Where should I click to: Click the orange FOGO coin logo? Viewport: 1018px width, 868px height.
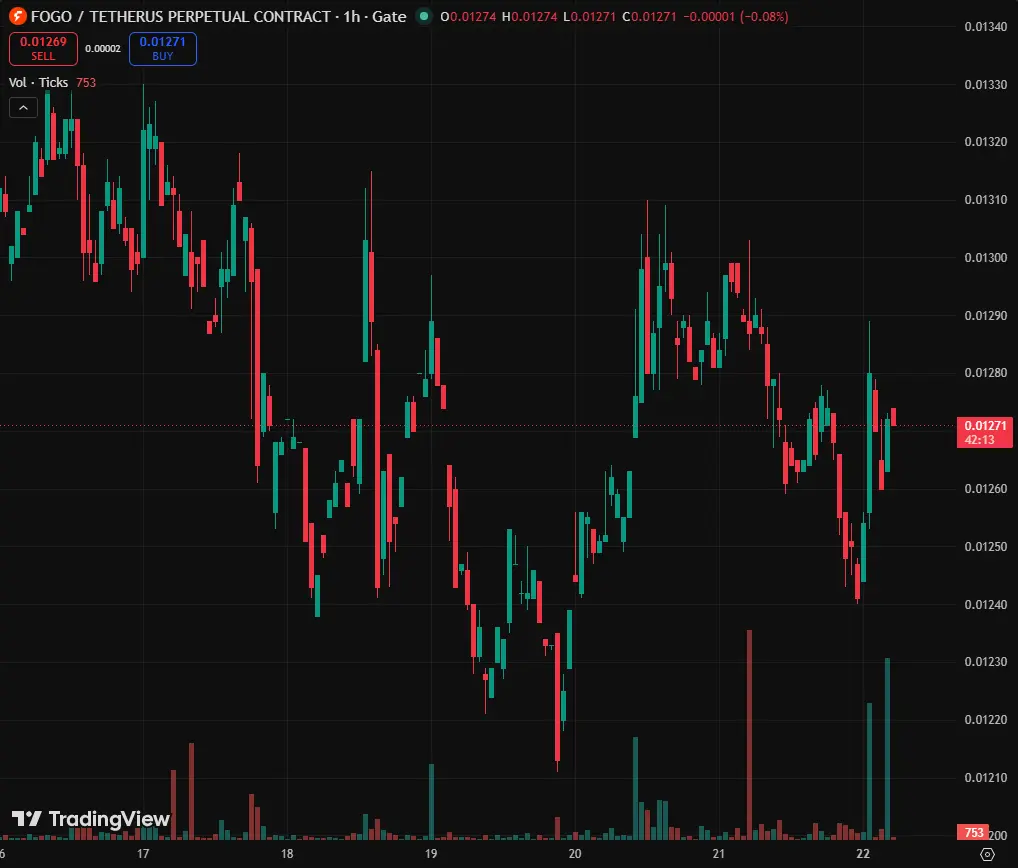pyautogui.click(x=18, y=16)
